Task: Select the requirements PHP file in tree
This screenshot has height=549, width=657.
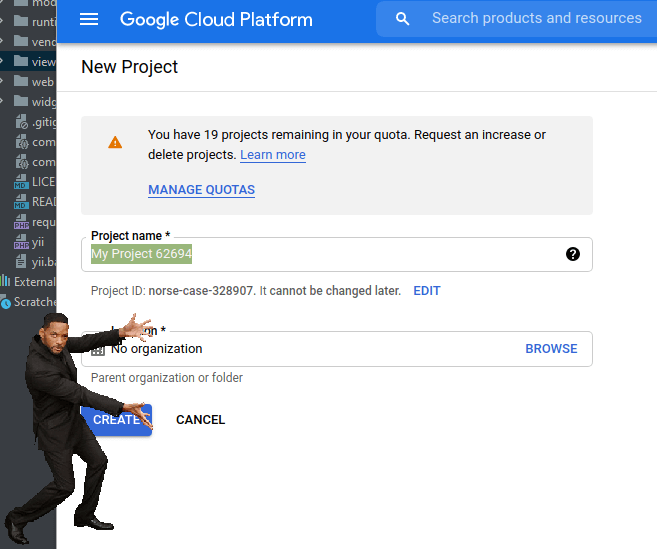Action: click(35, 222)
